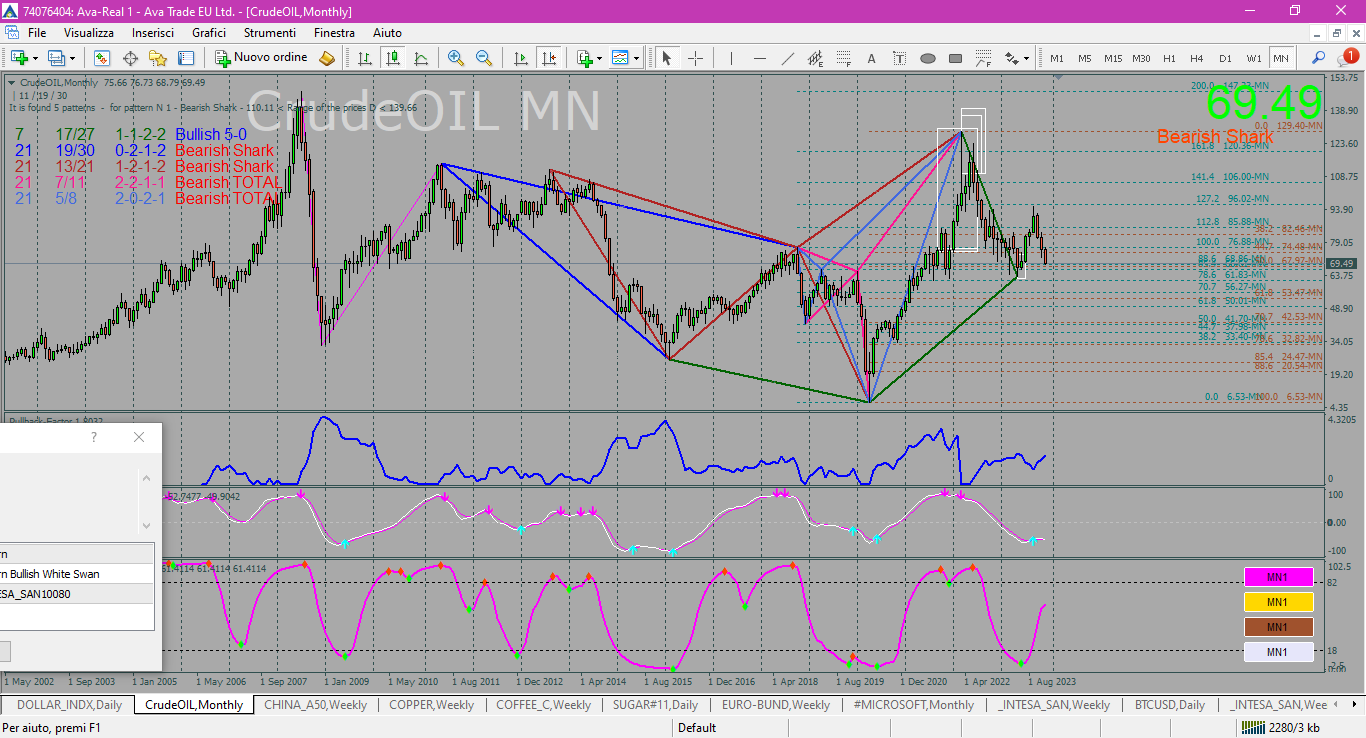Click the brown MN1 button
1366x738 pixels.
coord(1278,627)
